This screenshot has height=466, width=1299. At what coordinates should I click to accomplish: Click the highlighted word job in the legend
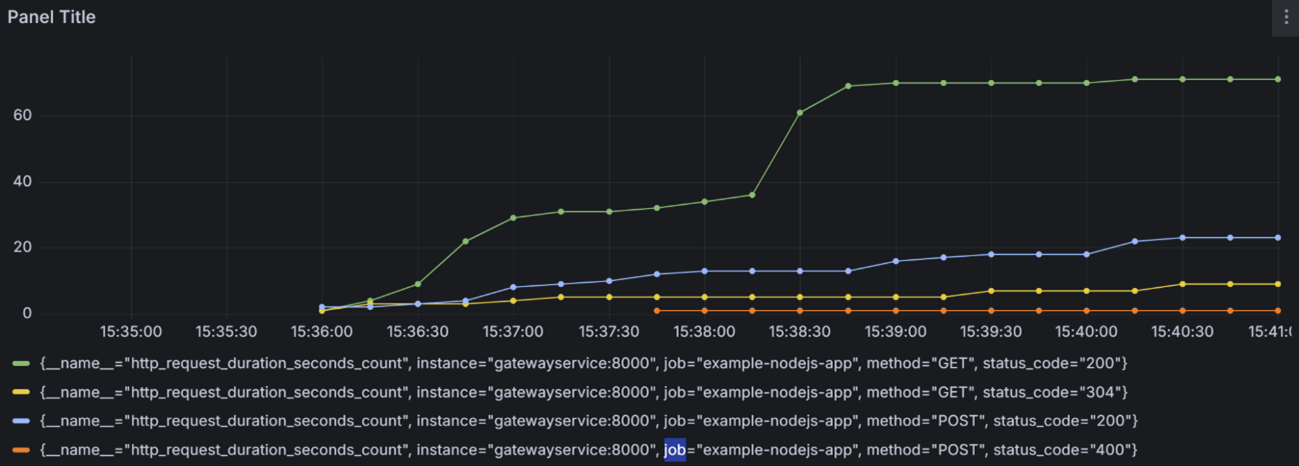click(x=675, y=450)
